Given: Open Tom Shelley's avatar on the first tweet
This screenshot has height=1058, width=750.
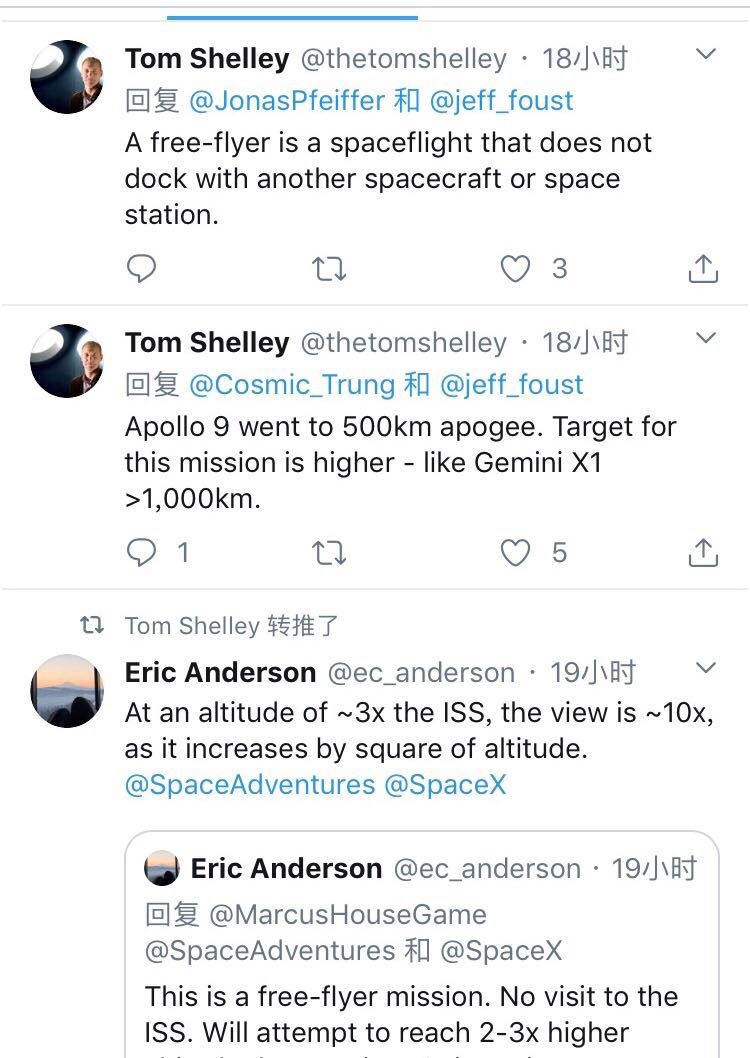Looking at the screenshot, I should pyautogui.click(x=68, y=77).
